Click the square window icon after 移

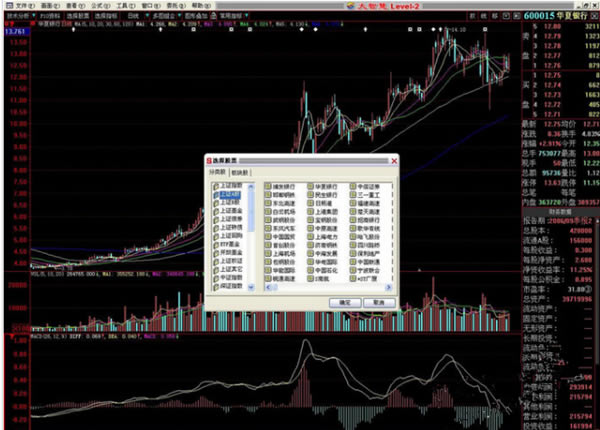click(506, 16)
